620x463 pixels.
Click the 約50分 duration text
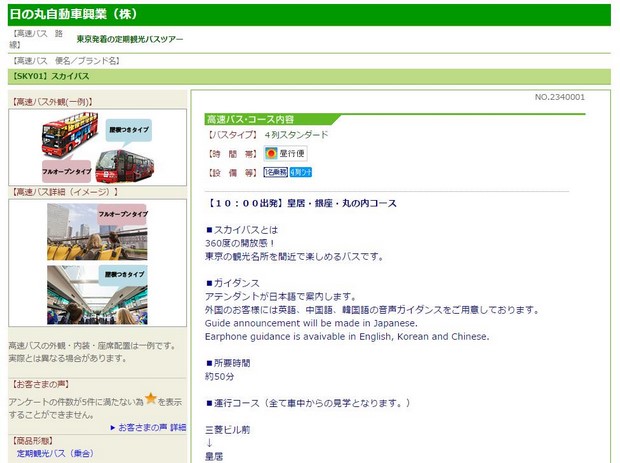[x=219, y=376]
